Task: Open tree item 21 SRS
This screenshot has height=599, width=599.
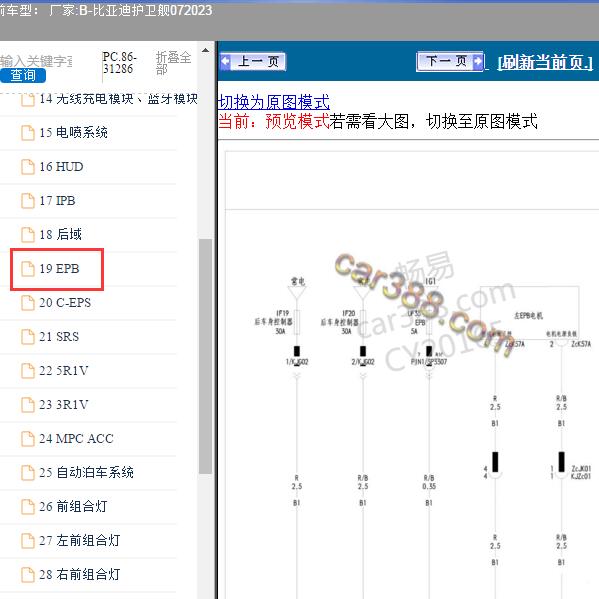Action: pos(59,337)
